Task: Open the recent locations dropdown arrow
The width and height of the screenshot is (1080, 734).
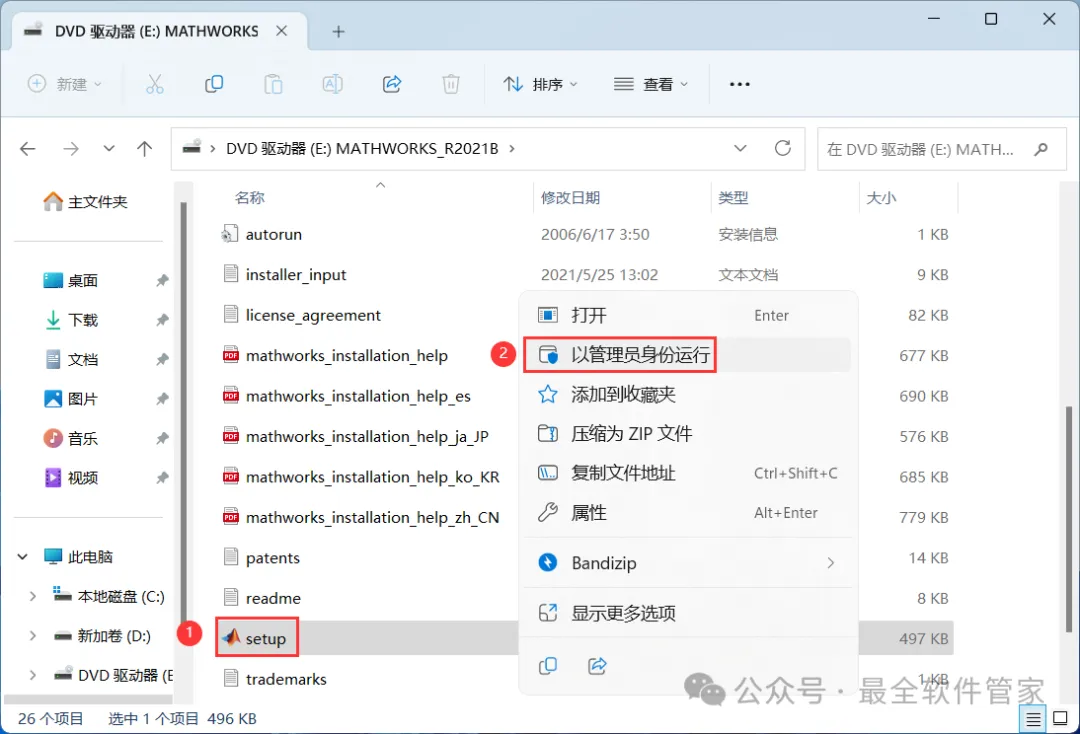Action: pos(109,149)
